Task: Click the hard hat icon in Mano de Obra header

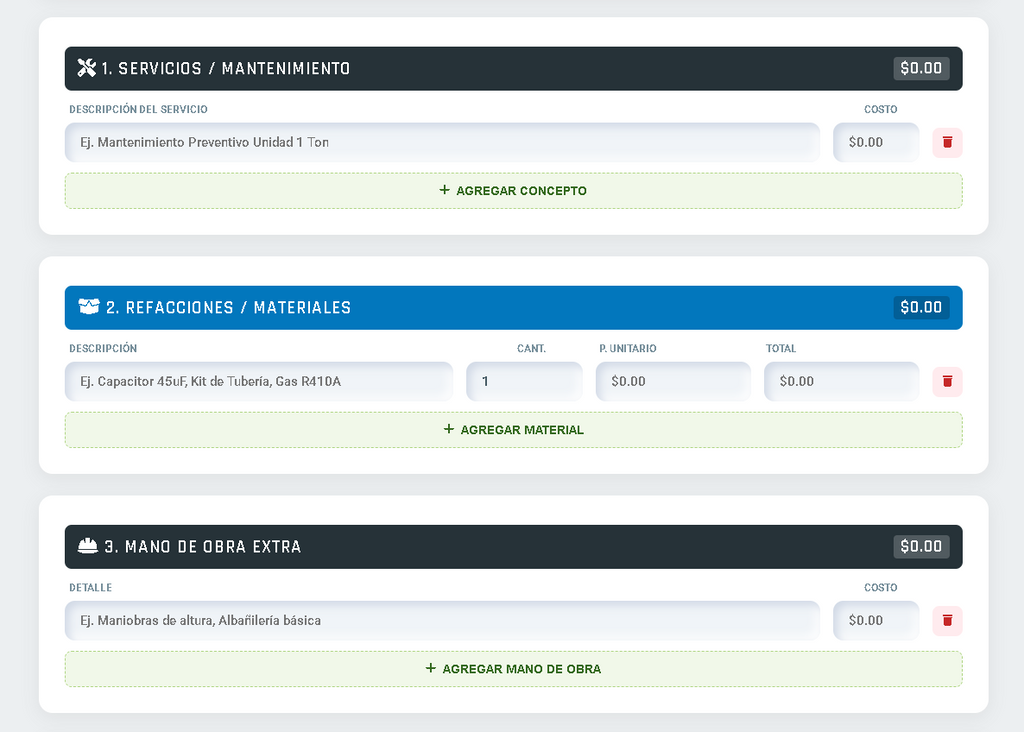Action: (88, 547)
